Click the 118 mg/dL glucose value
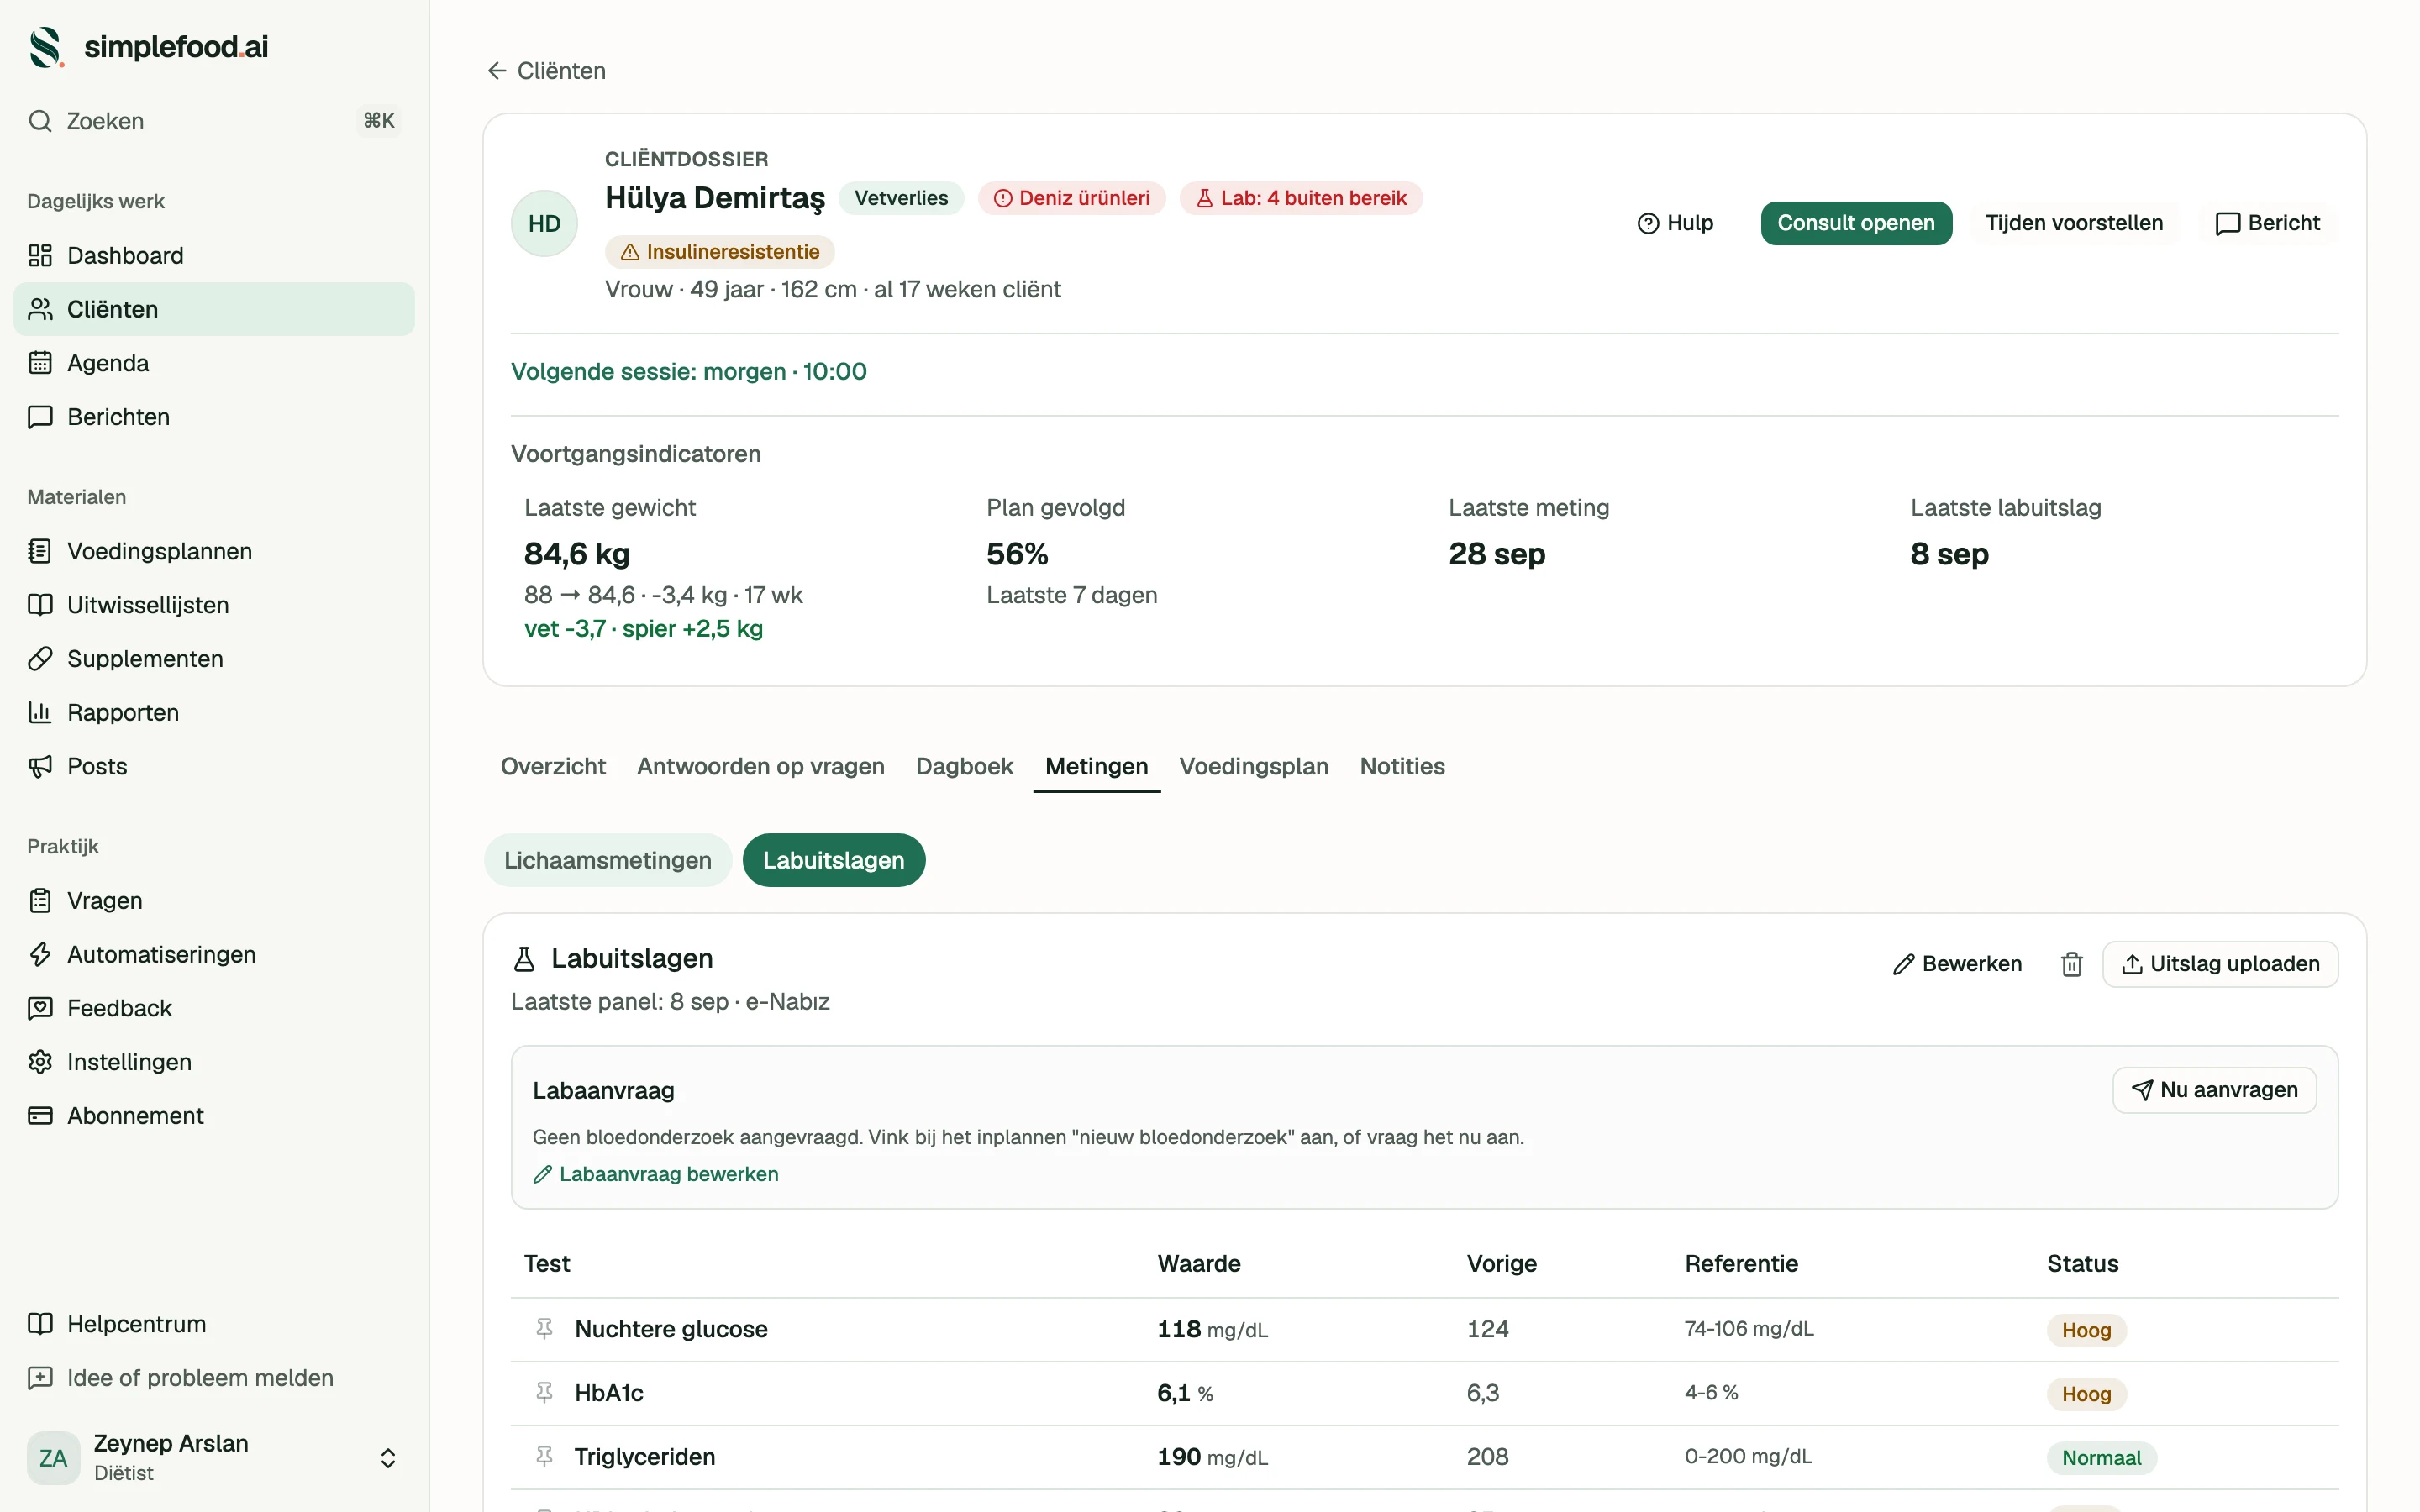Screen dimensions: 2420x1512 (1212, 1329)
